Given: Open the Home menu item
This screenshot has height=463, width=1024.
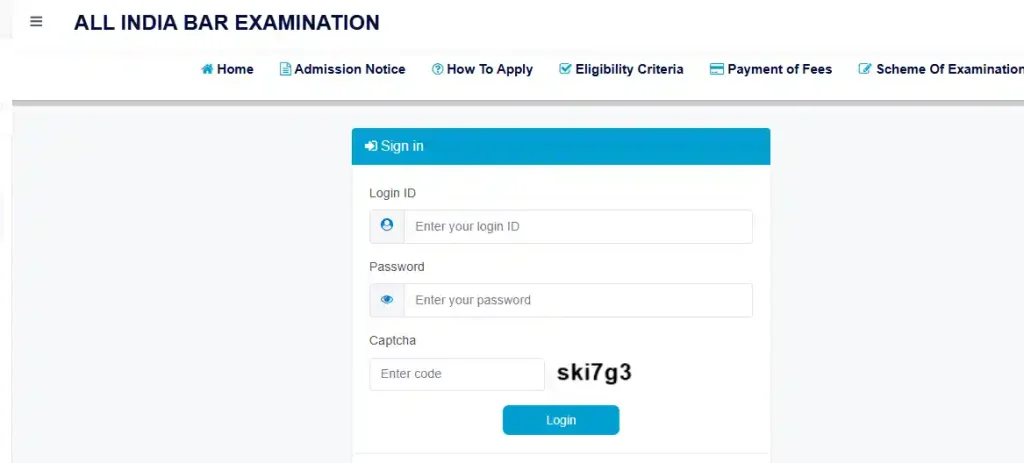Looking at the screenshot, I should [235, 70].
